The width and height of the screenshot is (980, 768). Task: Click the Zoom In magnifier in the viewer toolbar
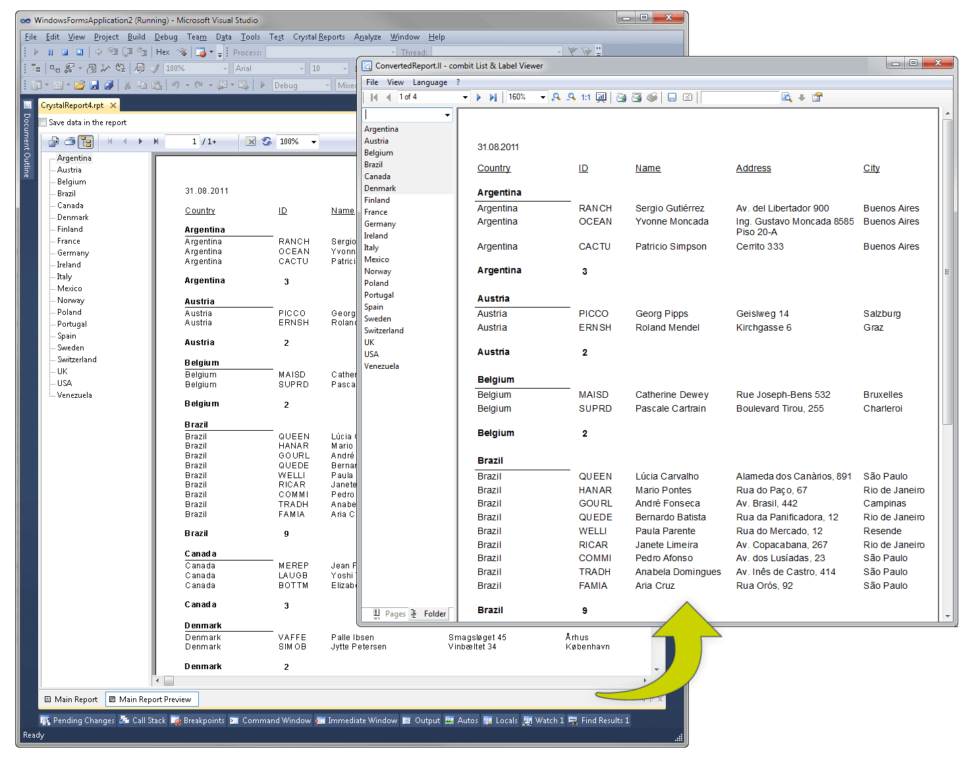coord(558,99)
